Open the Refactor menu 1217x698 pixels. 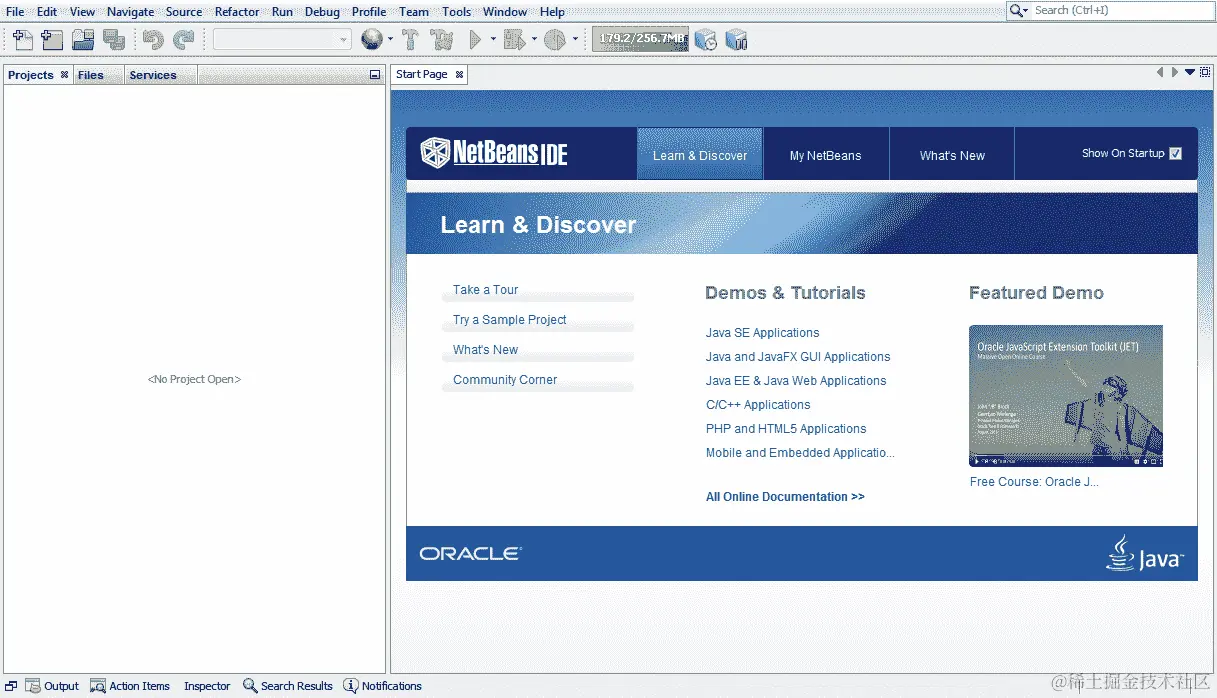click(x=237, y=12)
